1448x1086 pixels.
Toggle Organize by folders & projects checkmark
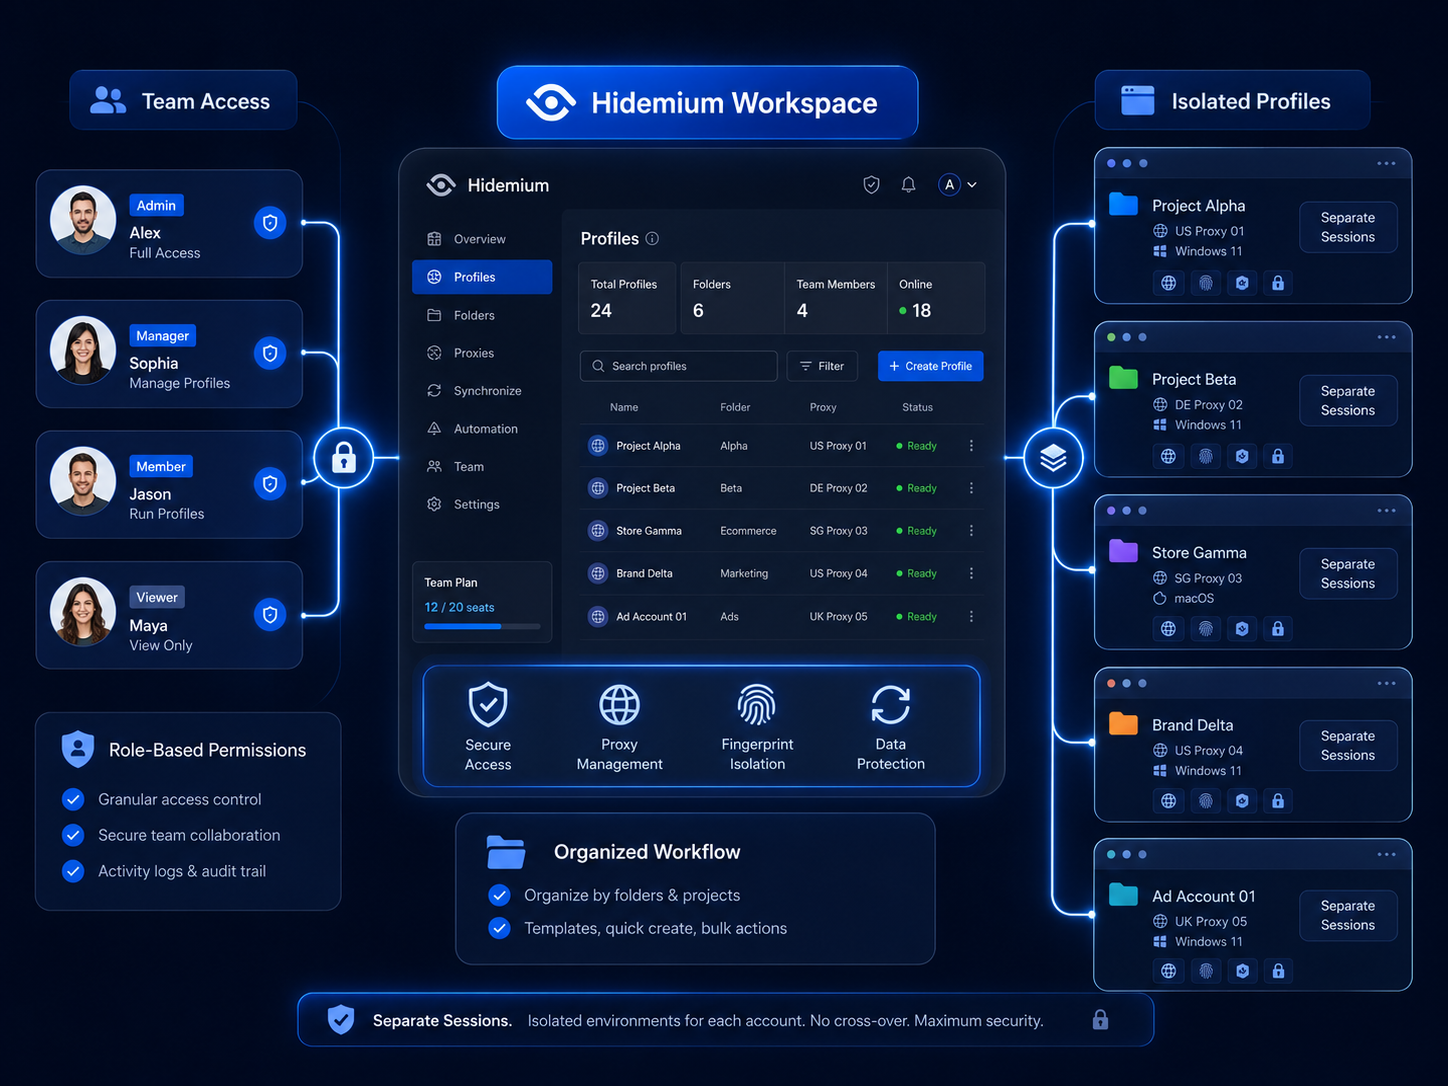(x=499, y=895)
